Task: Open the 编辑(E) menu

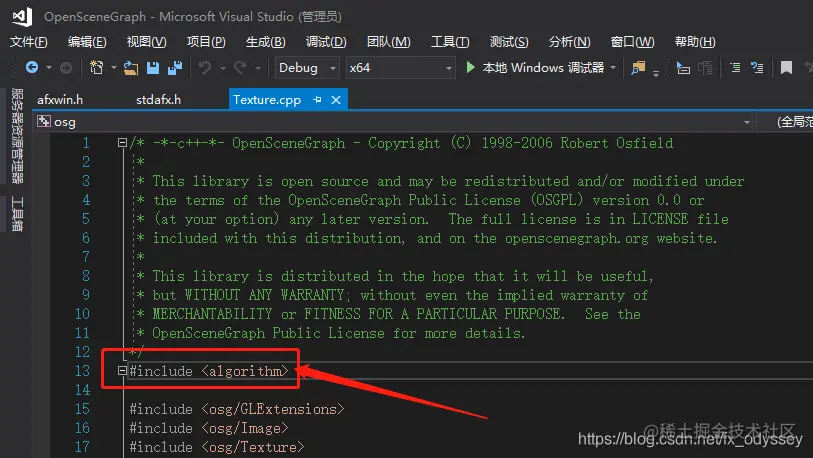Action: (87, 42)
